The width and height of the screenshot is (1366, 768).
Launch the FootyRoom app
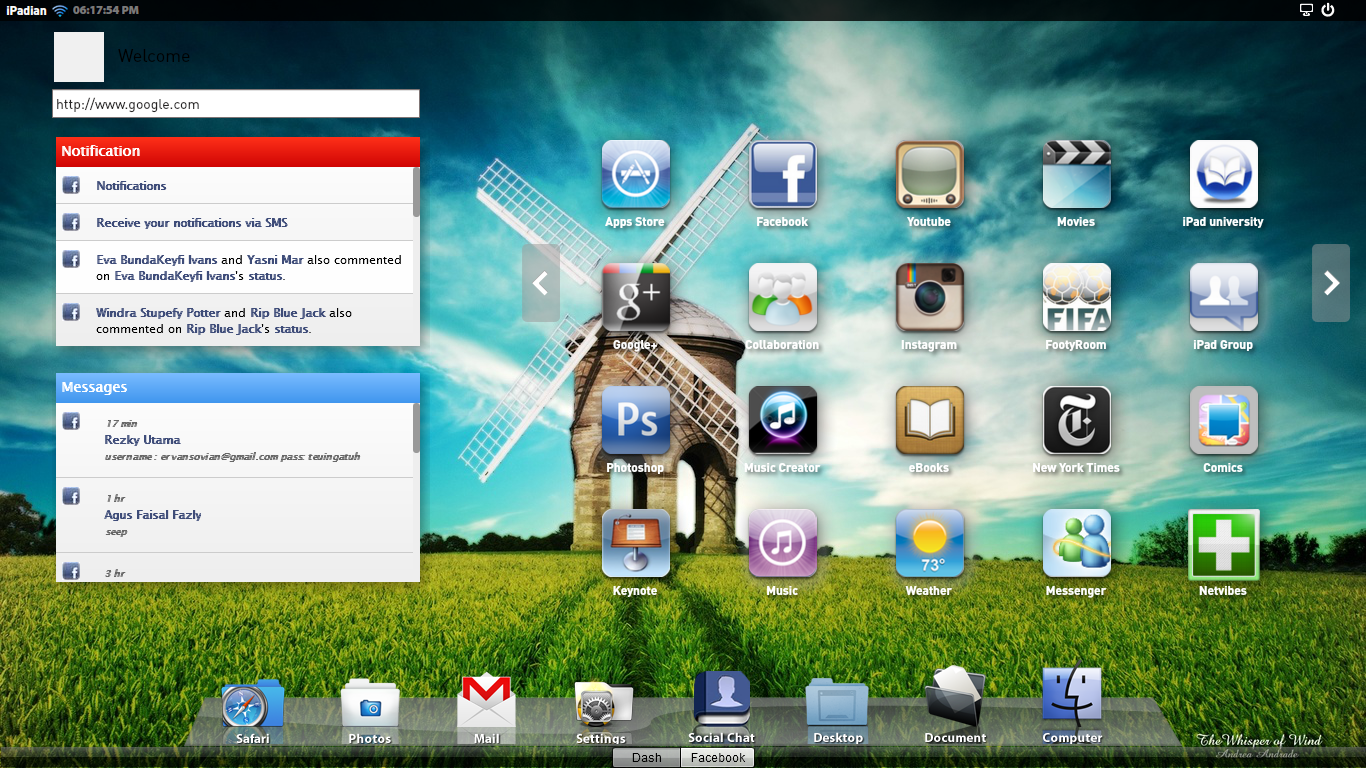tap(1076, 297)
